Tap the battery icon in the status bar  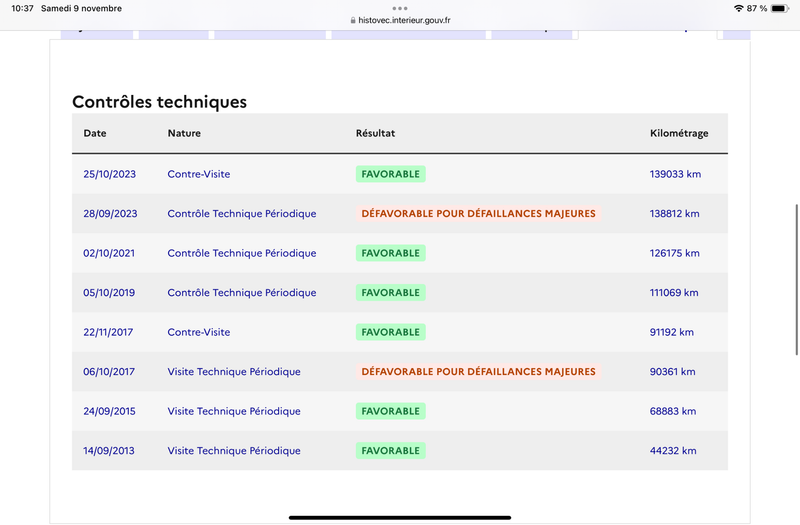pos(780,8)
